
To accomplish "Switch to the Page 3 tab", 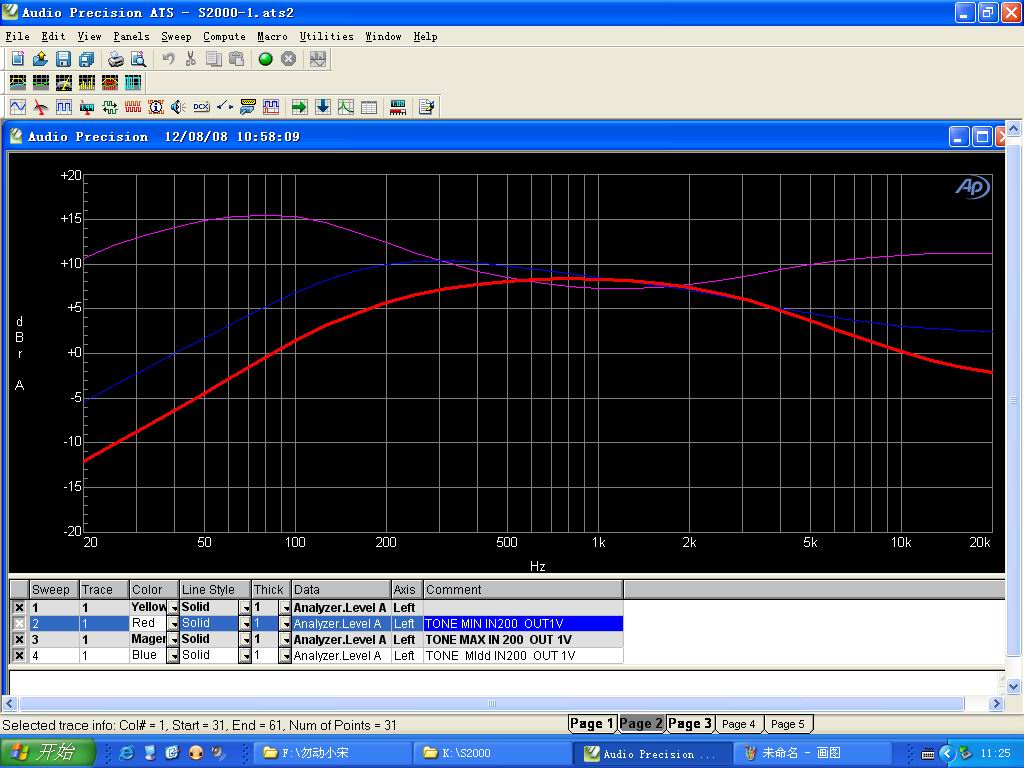I will (x=690, y=724).
